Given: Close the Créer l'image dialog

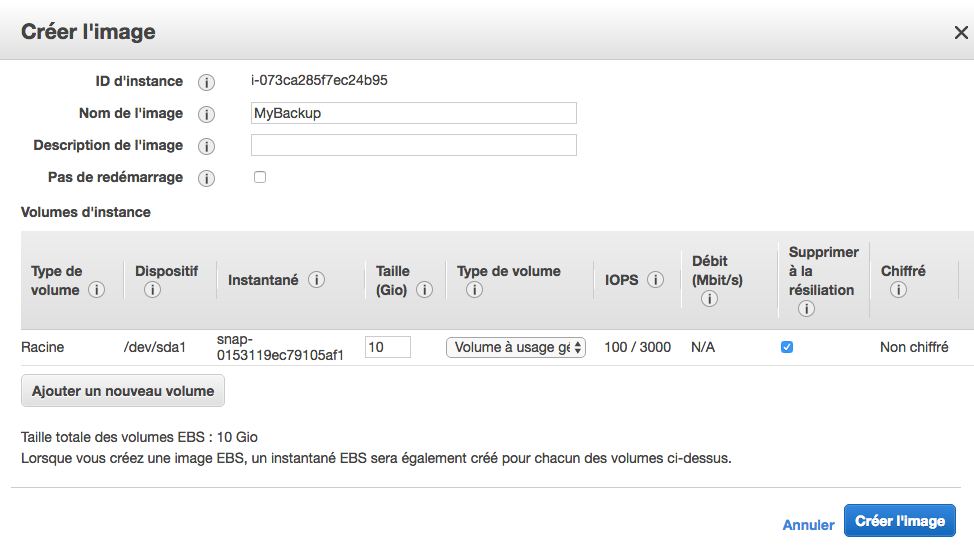Looking at the screenshot, I should tap(960, 33).
